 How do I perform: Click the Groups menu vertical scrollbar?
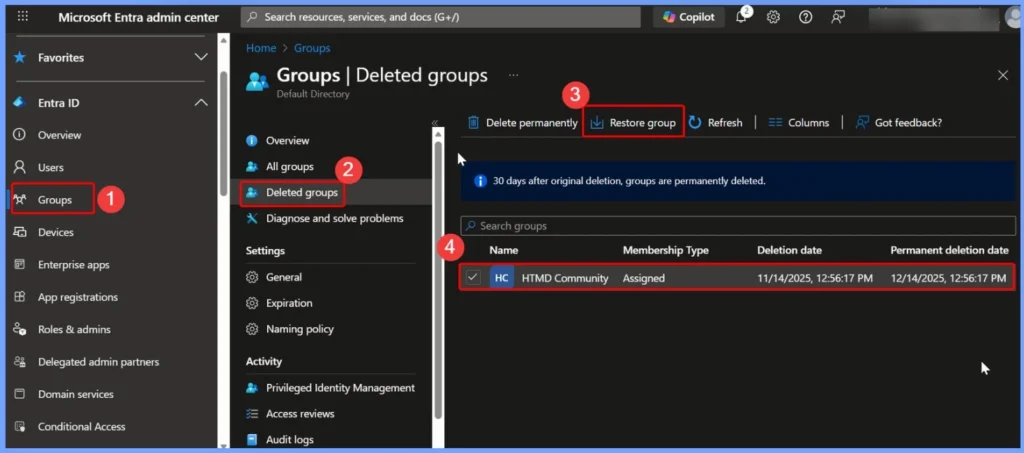pos(438,279)
